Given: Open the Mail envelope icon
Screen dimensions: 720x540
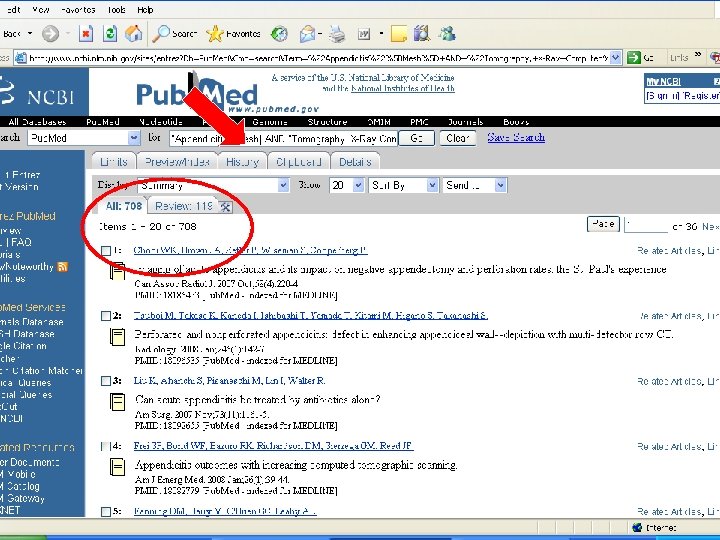Looking at the screenshot, I should coord(307,34).
